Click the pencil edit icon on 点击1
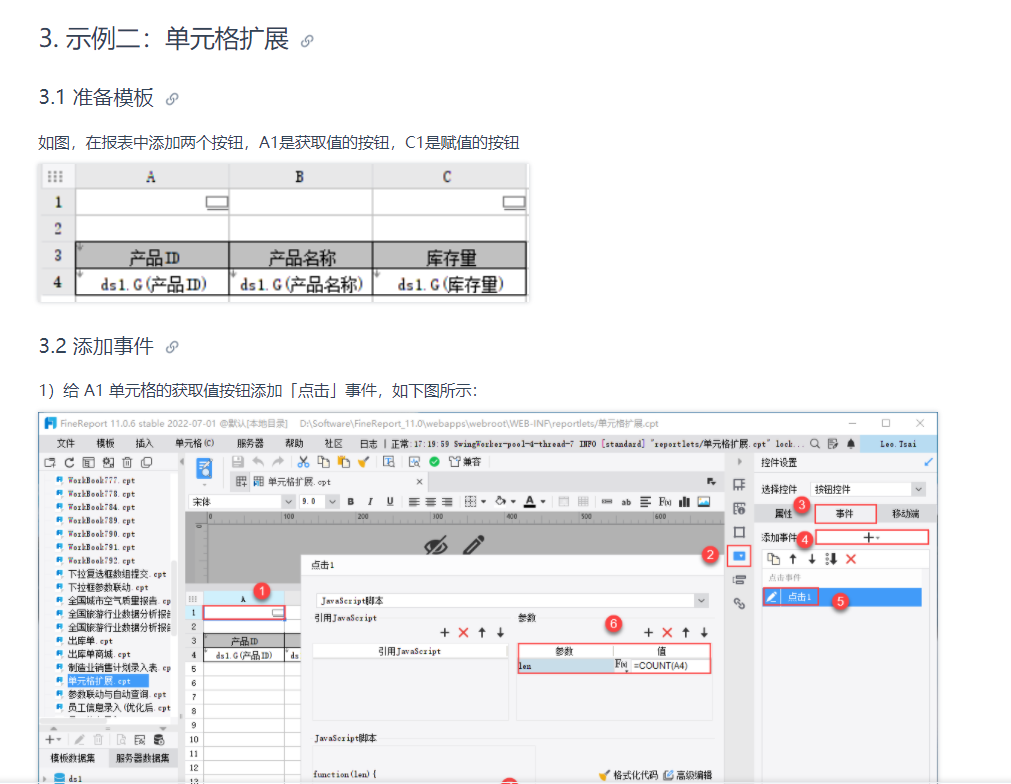 [x=771, y=597]
